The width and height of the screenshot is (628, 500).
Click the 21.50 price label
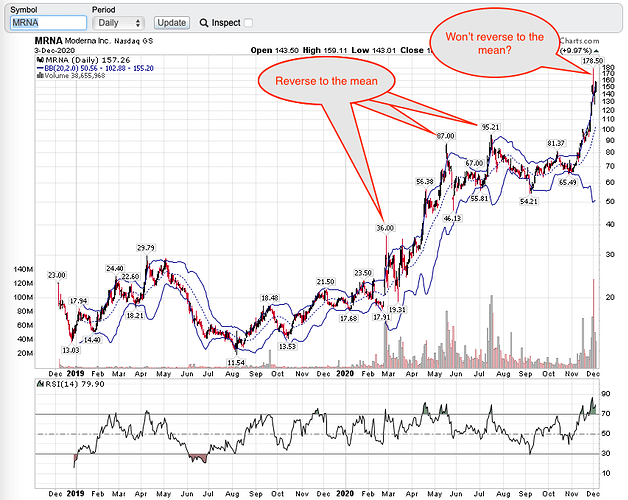tap(325, 282)
